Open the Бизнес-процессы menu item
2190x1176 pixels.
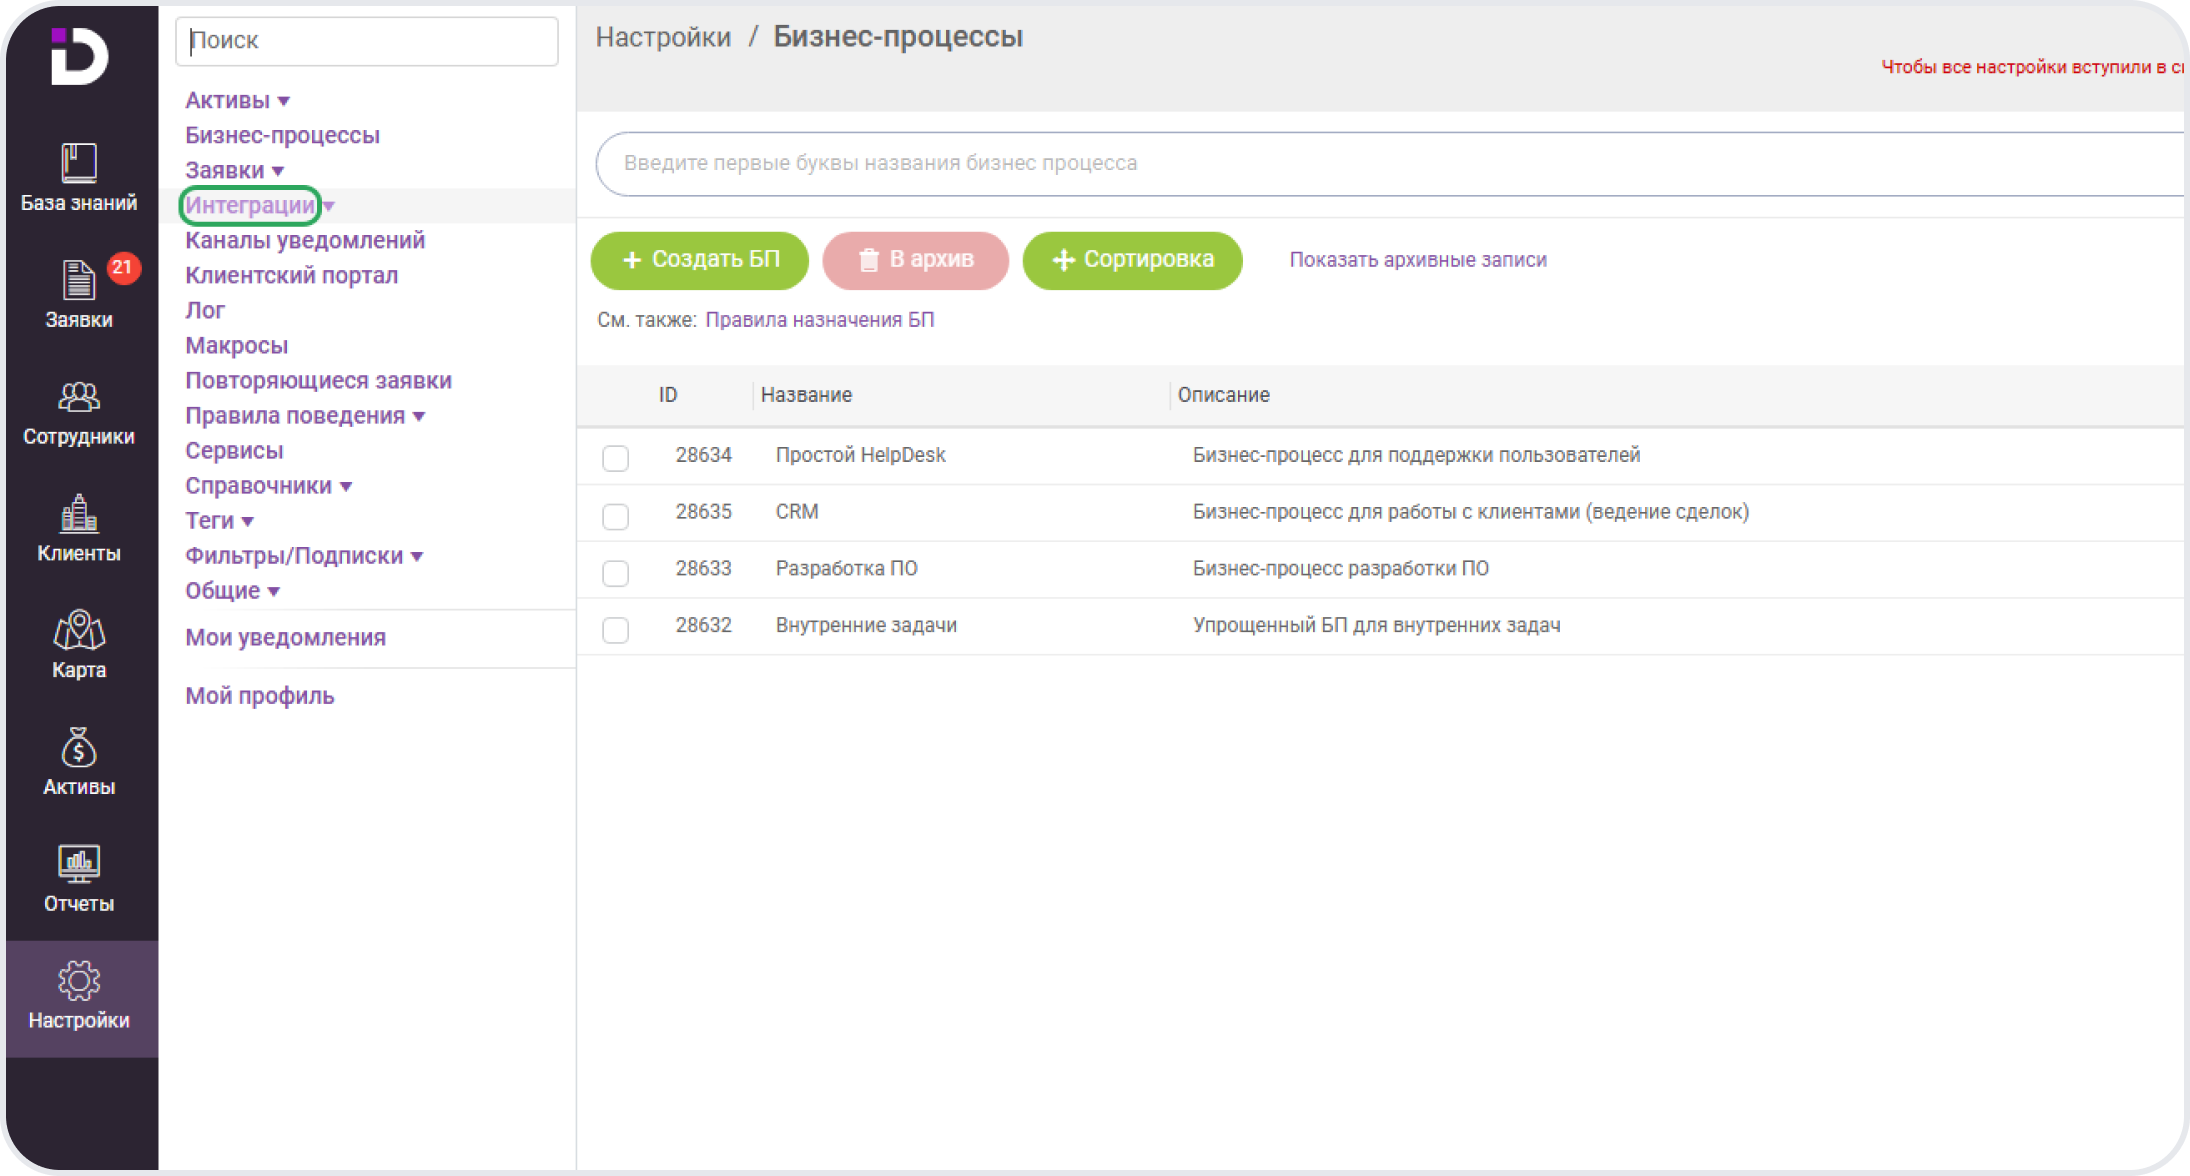282,135
